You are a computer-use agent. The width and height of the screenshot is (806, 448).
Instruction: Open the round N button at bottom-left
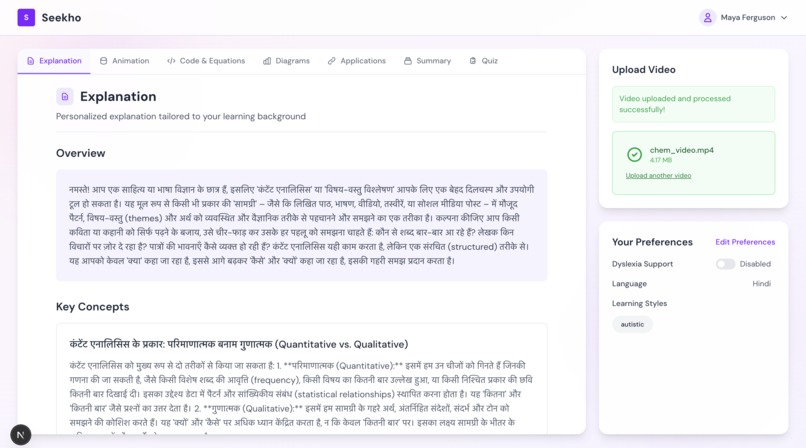click(21, 435)
